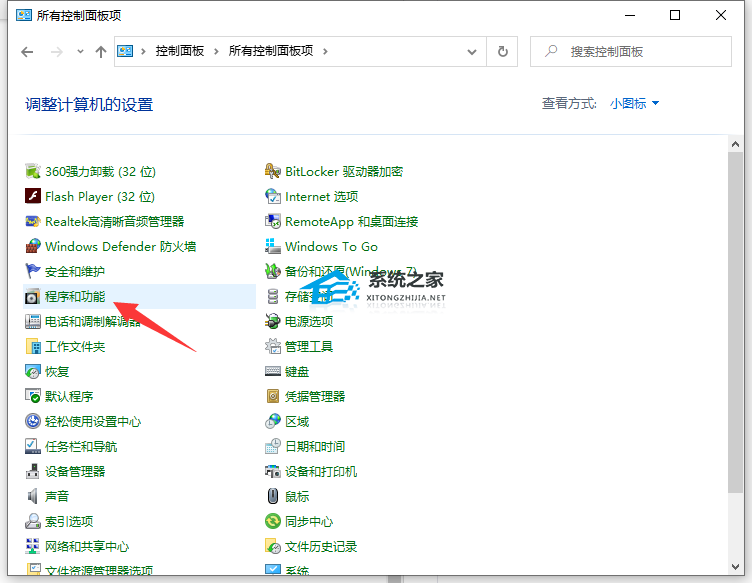Click the 搜索控制面板 search field
This screenshot has height=583, width=752.
point(640,51)
